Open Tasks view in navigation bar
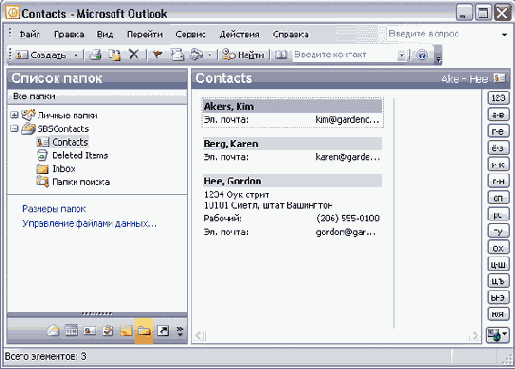 108,331
